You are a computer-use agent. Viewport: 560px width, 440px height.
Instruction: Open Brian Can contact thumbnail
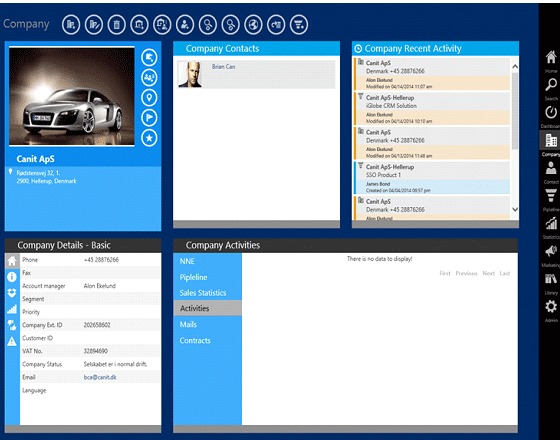click(x=190, y=74)
